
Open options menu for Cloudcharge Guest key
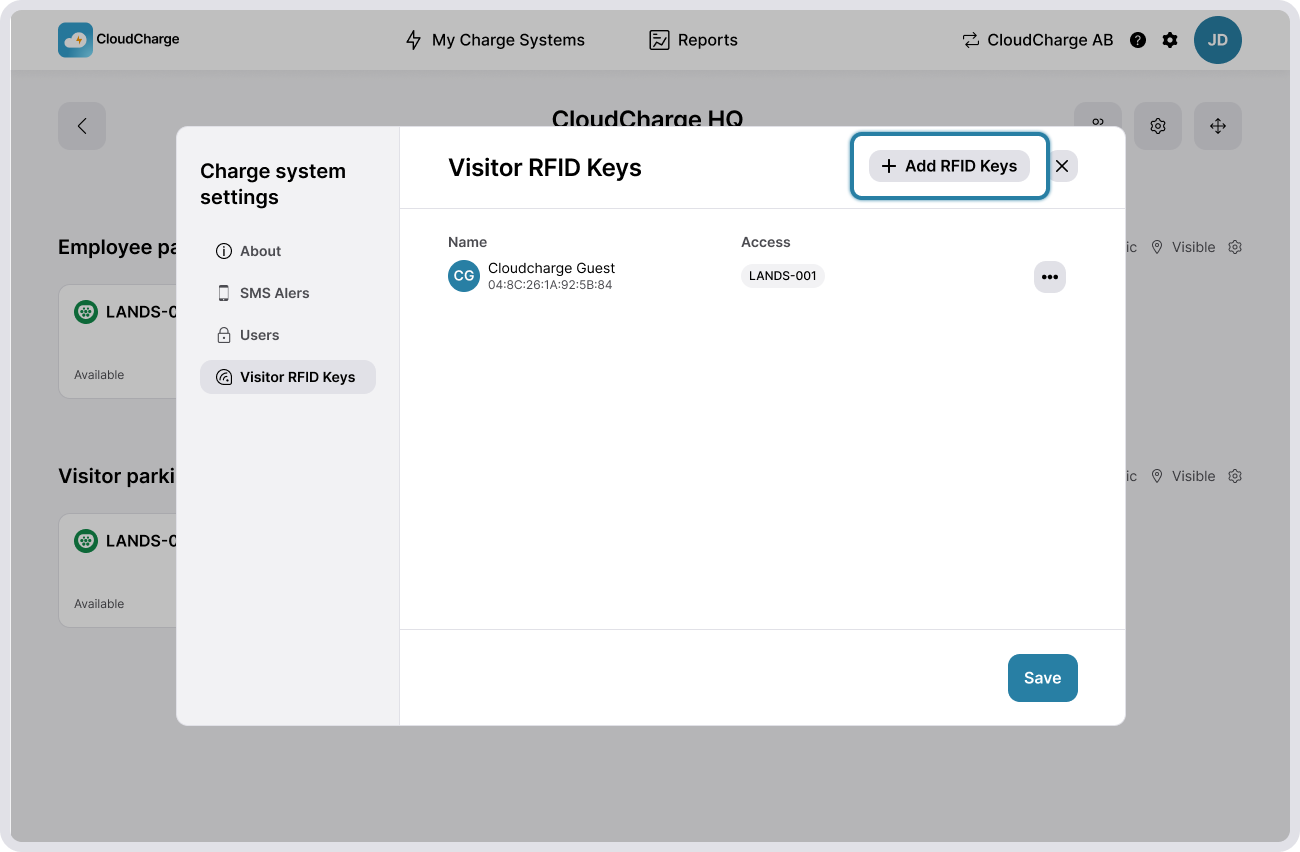pos(1049,277)
